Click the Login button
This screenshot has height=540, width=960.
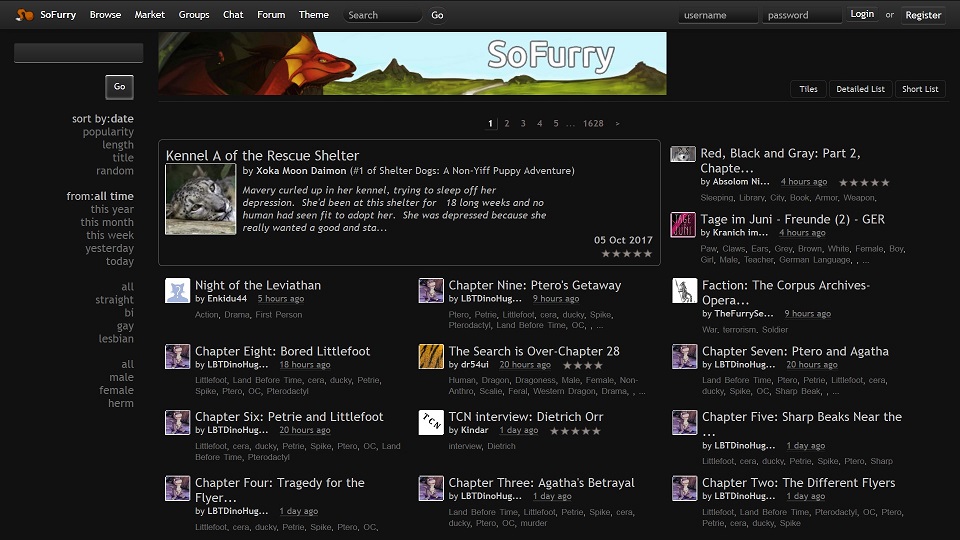click(862, 14)
